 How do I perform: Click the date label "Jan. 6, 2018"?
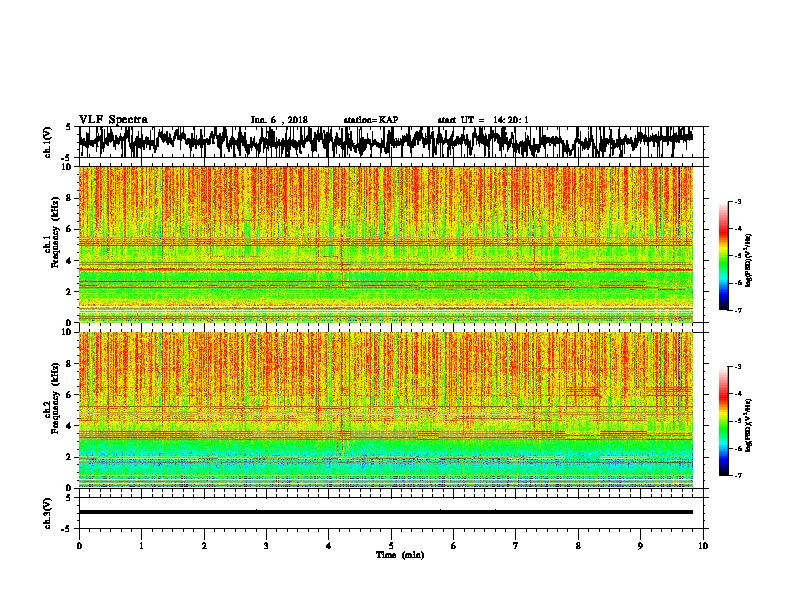pyautogui.click(x=279, y=120)
